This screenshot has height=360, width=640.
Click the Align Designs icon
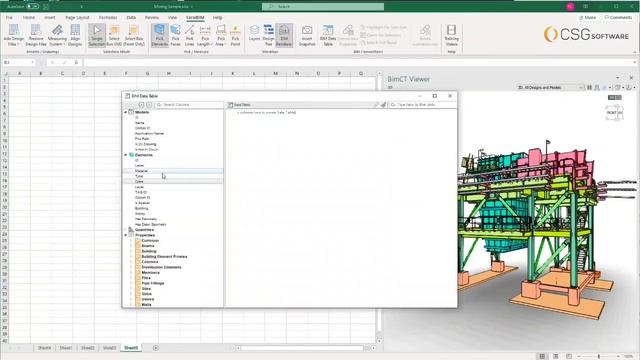point(75,30)
